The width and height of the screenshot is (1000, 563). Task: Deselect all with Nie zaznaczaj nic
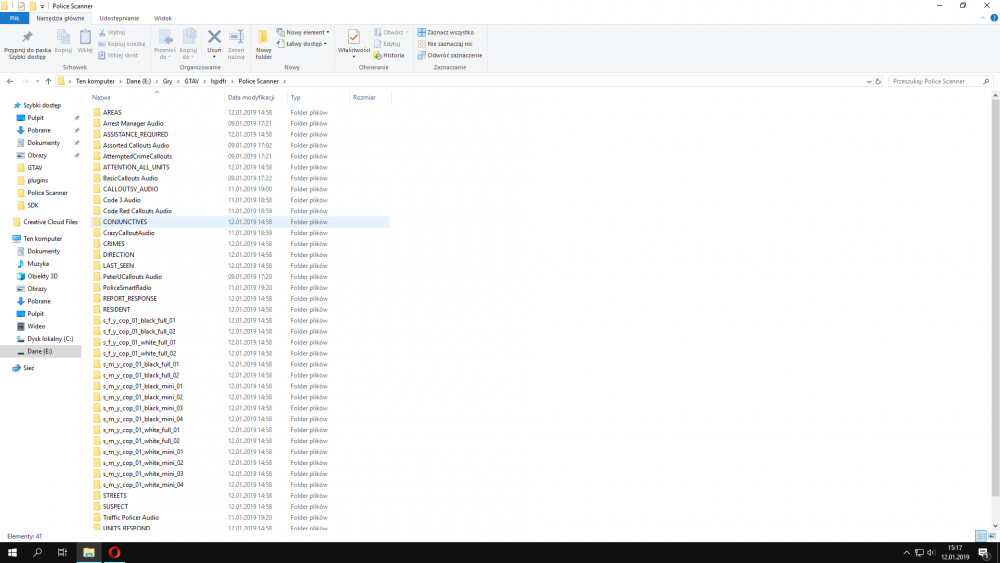coord(445,43)
